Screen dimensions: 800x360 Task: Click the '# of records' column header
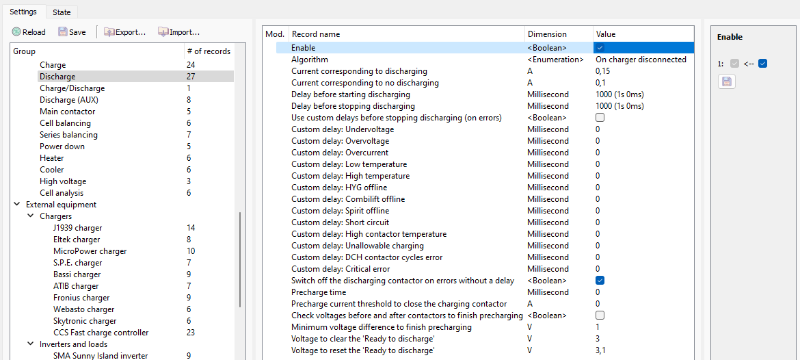pyautogui.click(x=209, y=51)
